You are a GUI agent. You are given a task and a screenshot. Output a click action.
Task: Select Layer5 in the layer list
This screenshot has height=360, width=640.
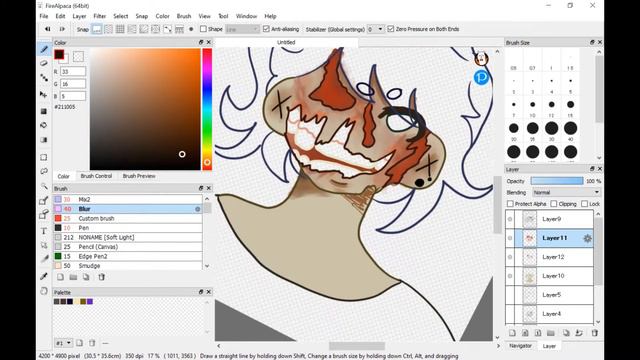549,295
